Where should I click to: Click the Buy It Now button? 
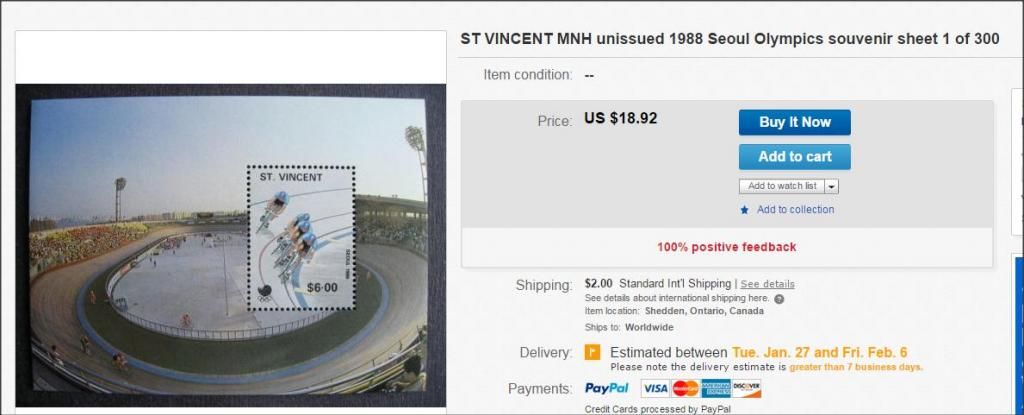(x=794, y=122)
